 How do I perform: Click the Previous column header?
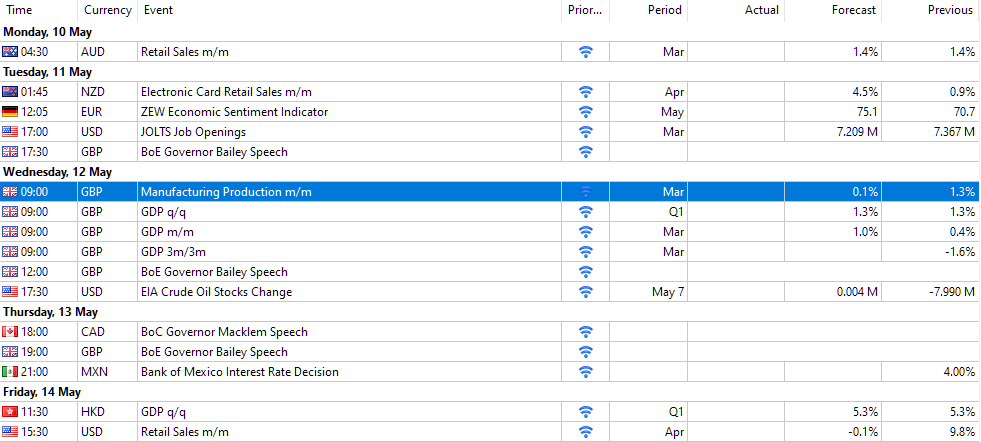tap(949, 10)
